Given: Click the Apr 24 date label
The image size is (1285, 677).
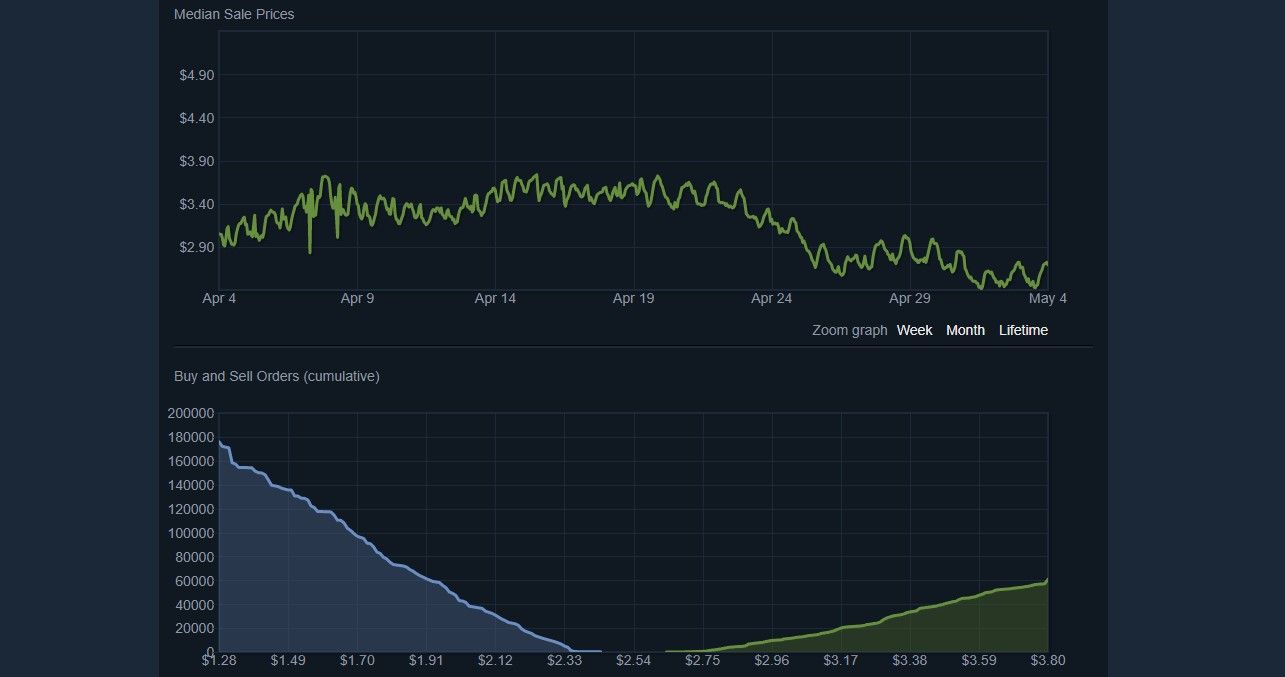Looking at the screenshot, I should tap(771, 298).
